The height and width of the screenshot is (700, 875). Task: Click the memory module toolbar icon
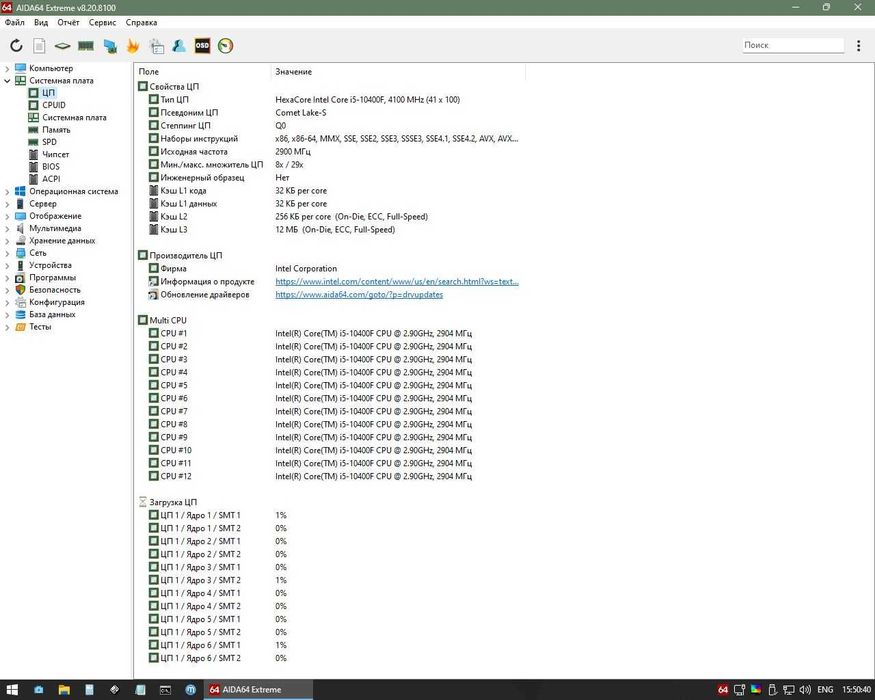point(86,45)
